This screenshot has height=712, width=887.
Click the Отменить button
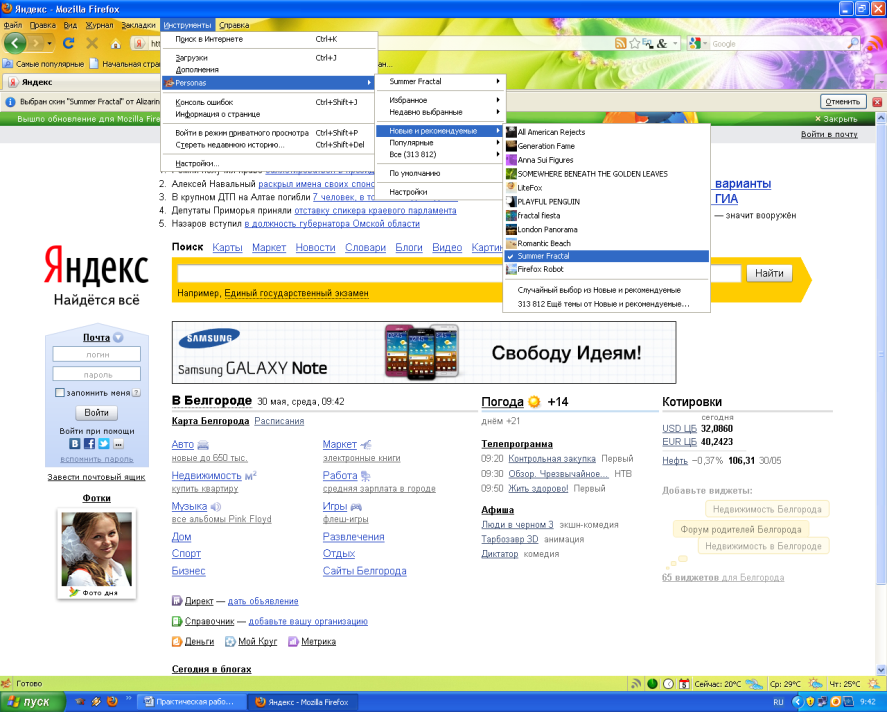[x=842, y=102]
